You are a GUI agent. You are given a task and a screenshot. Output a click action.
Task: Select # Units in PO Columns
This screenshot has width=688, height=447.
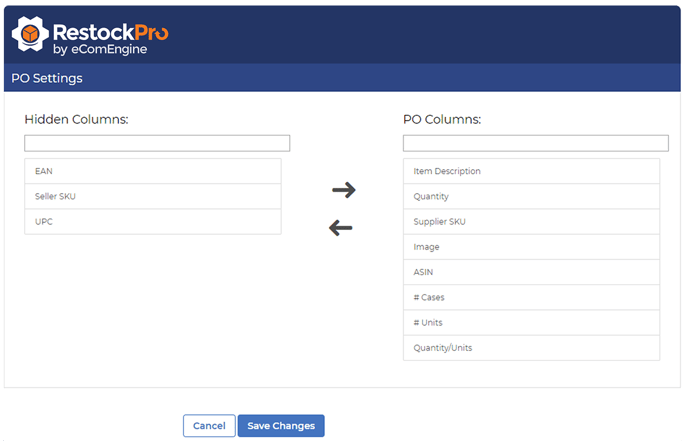pos(531,322)
